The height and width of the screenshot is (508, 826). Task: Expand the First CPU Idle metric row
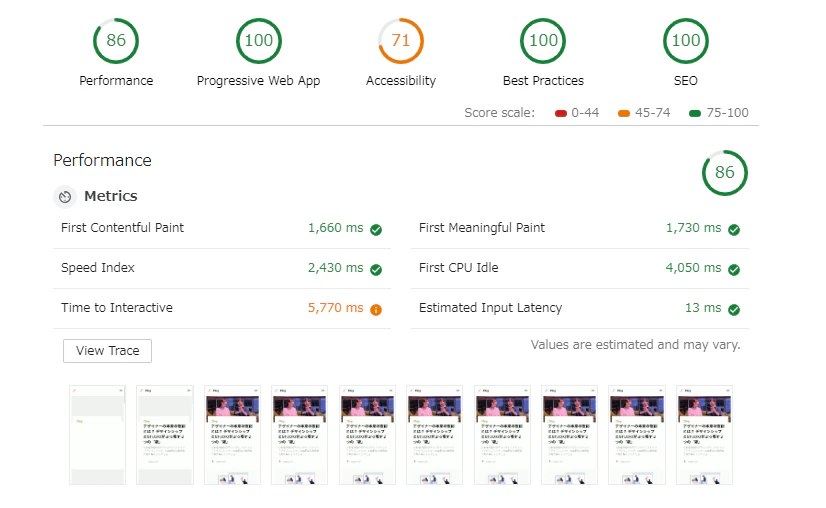pyautogui.click(x=580, y=269)
